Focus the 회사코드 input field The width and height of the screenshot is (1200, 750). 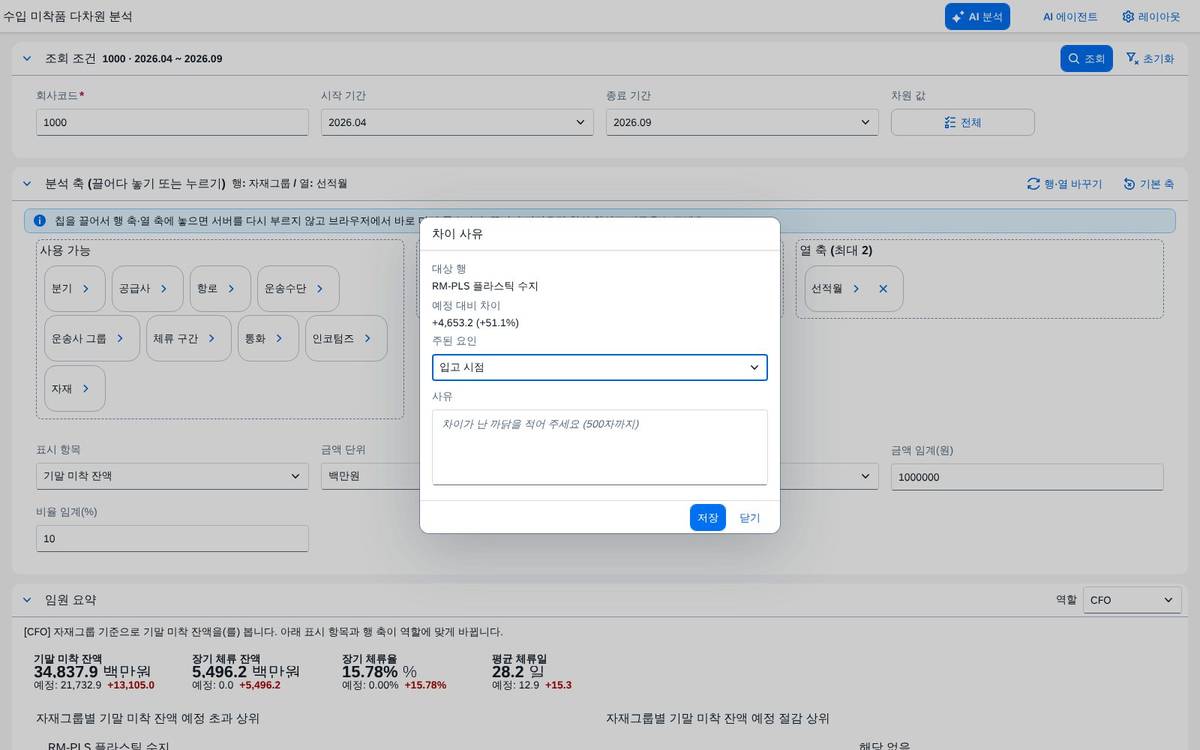[x=172, y=122]
